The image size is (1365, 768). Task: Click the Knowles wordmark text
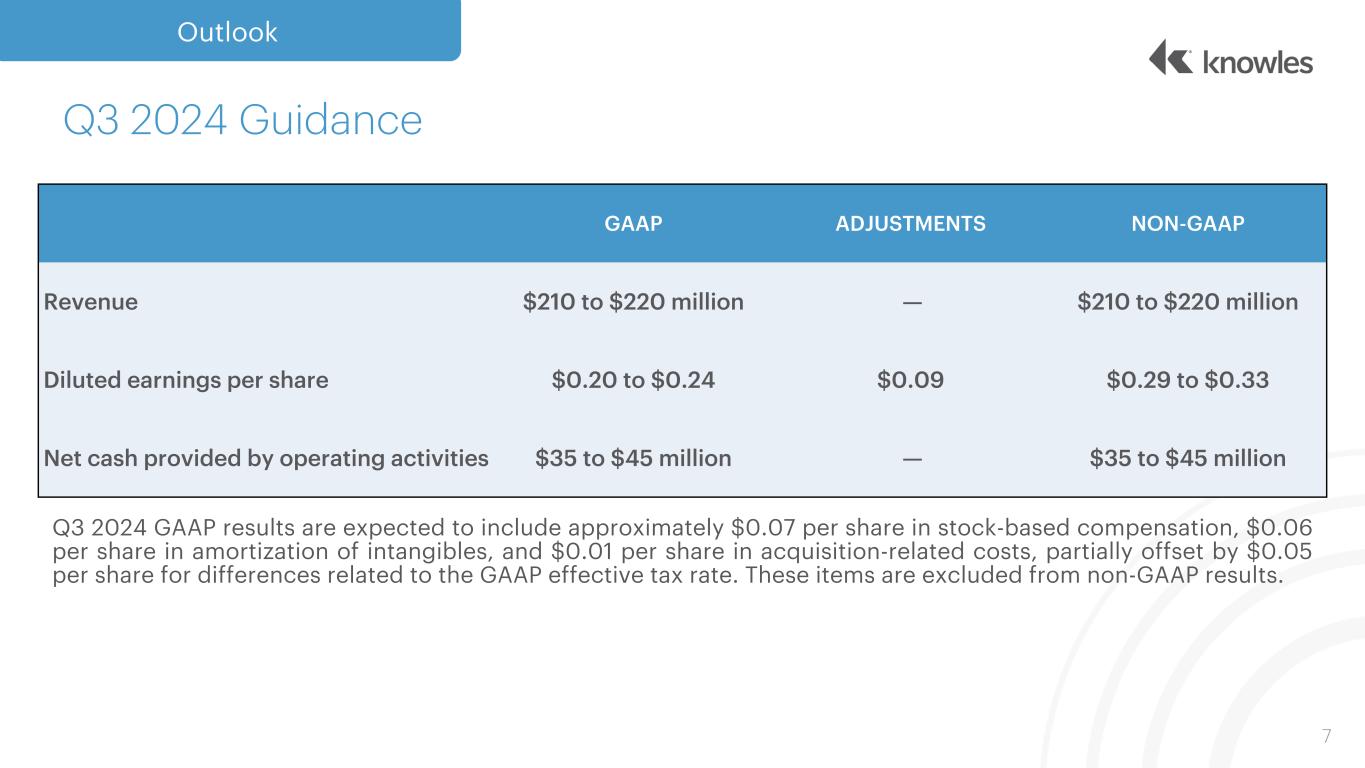pos(1257,62)
